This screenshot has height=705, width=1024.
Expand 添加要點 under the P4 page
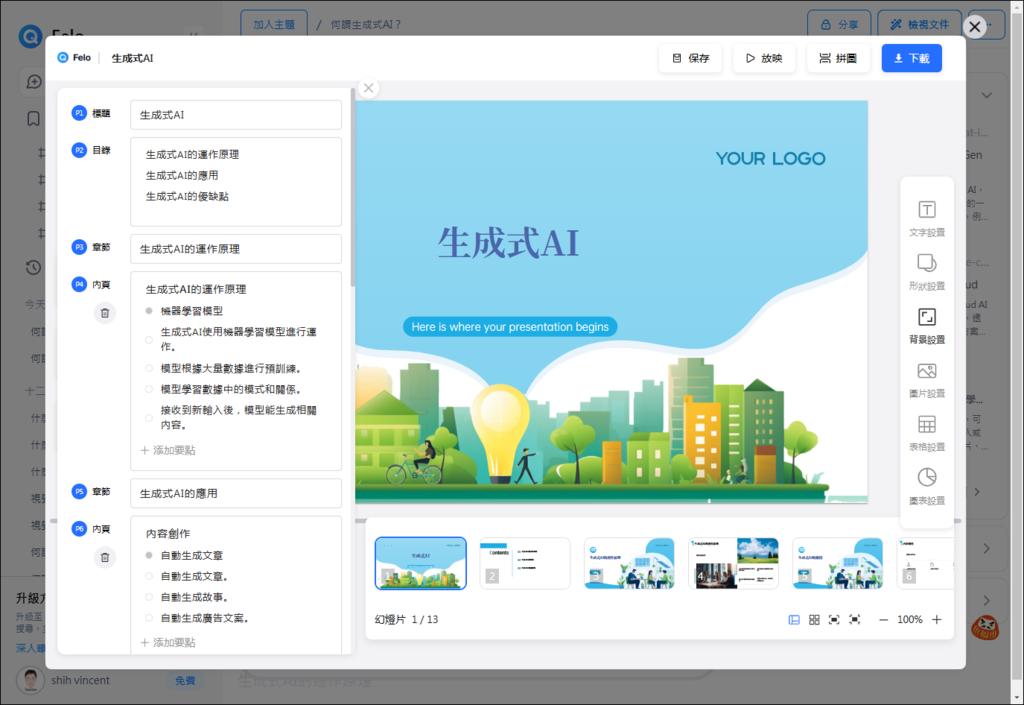(x=168, y=451)
